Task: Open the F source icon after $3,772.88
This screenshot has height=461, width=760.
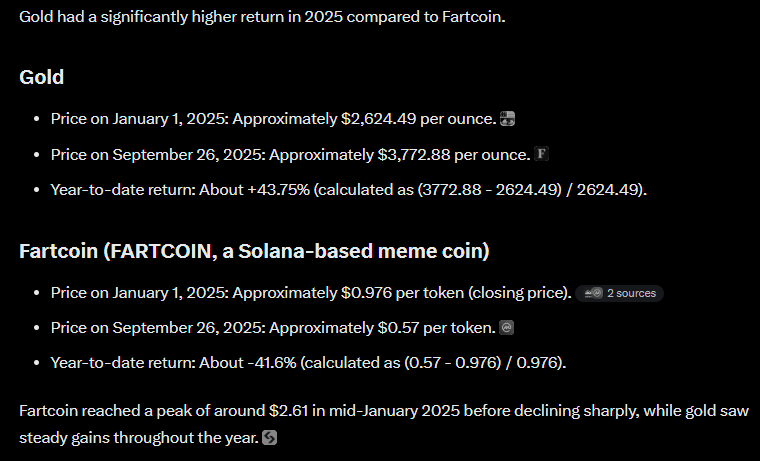Action: tap(541, 154)
